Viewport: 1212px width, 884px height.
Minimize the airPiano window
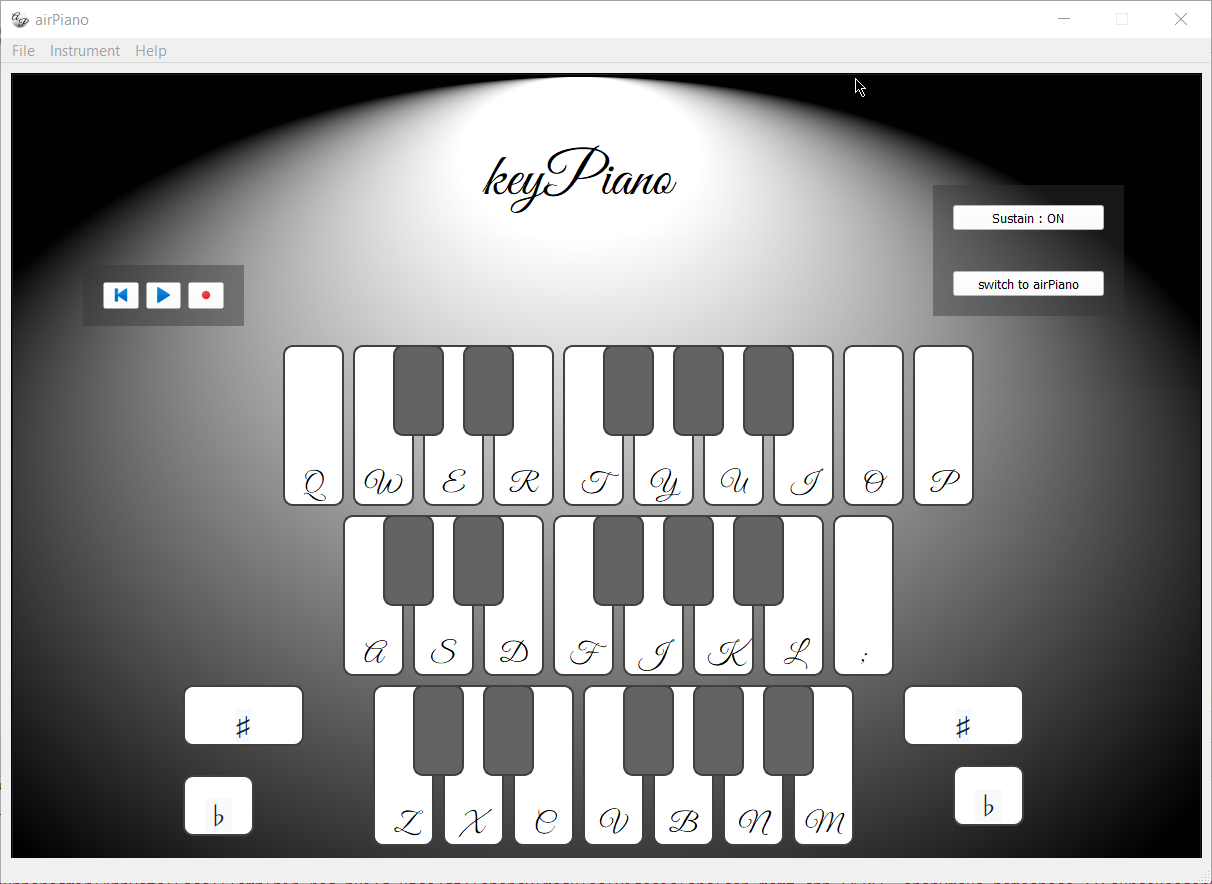pos(1064,19)
